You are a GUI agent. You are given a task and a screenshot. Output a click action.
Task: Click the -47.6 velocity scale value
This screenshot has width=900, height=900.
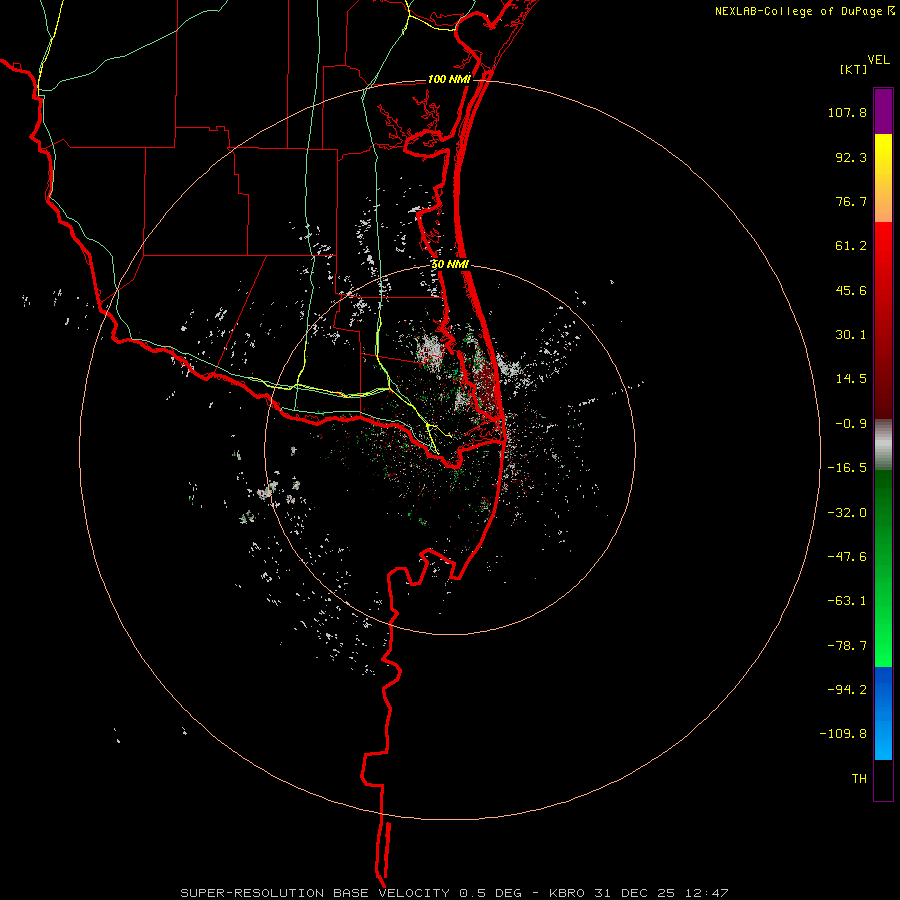847,557
